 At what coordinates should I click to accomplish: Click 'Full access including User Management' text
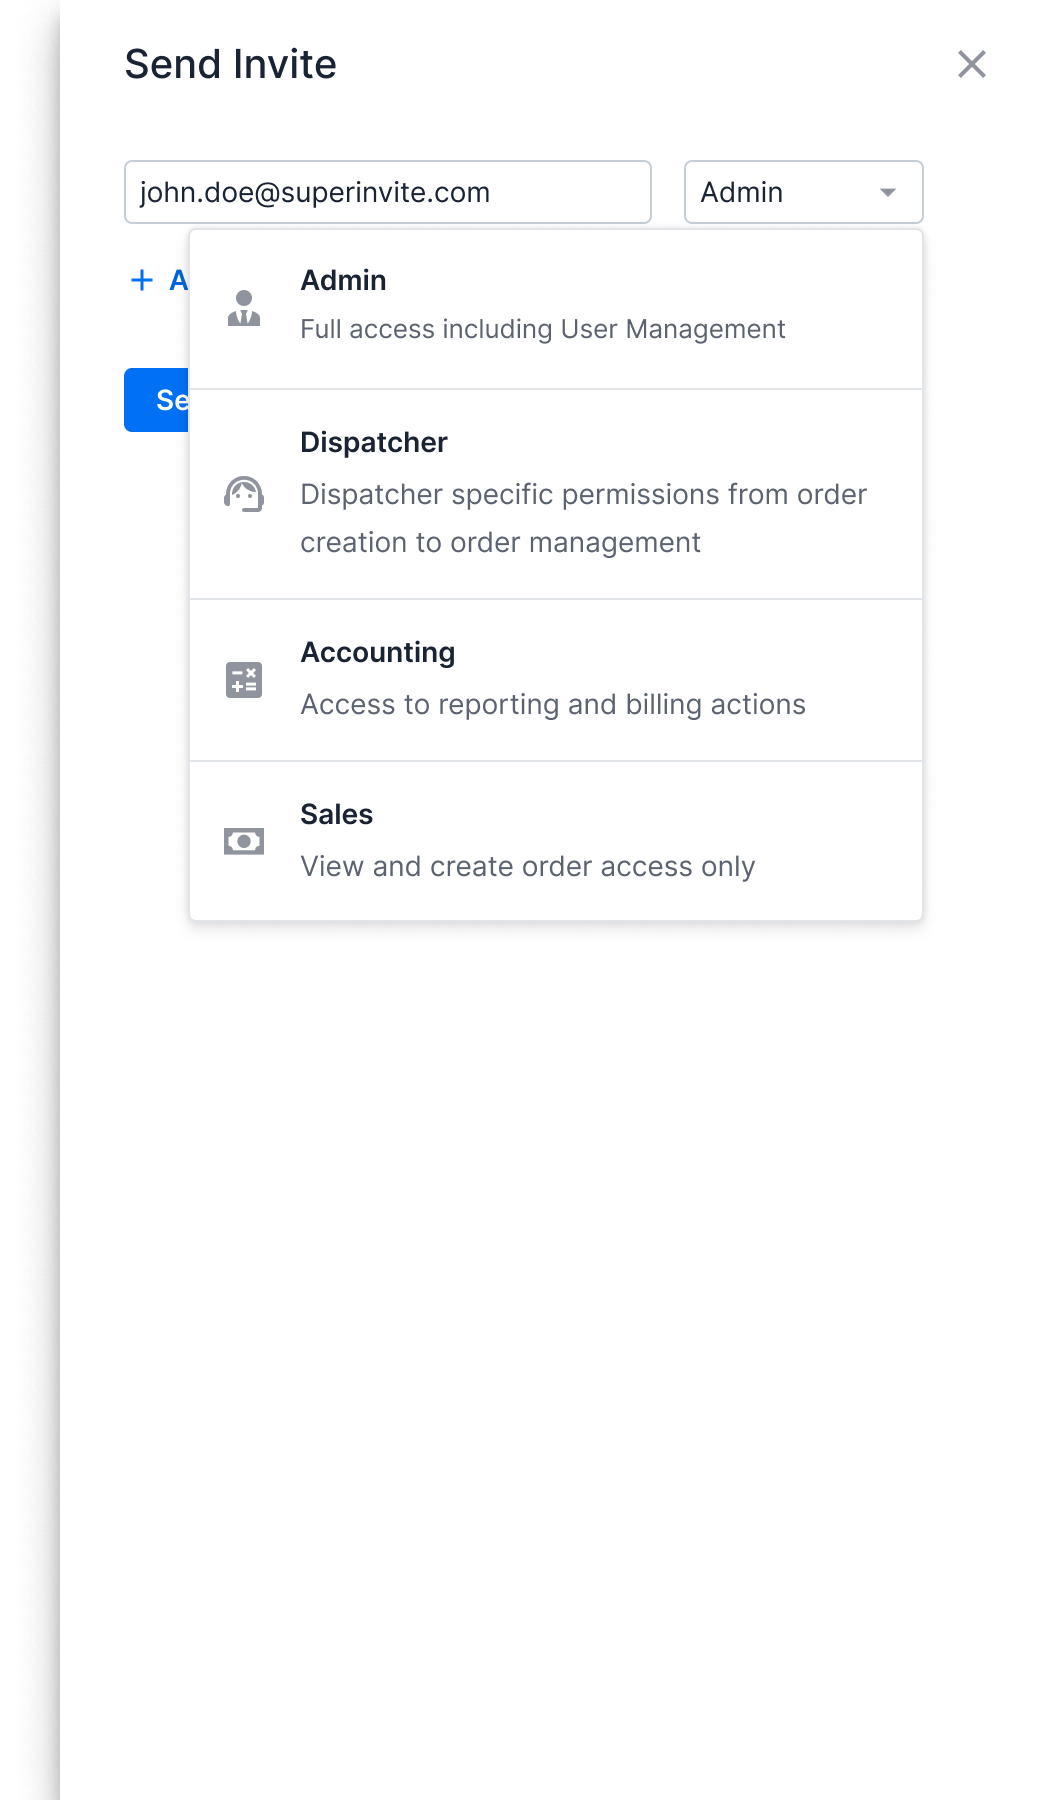(x=543, y=329)
